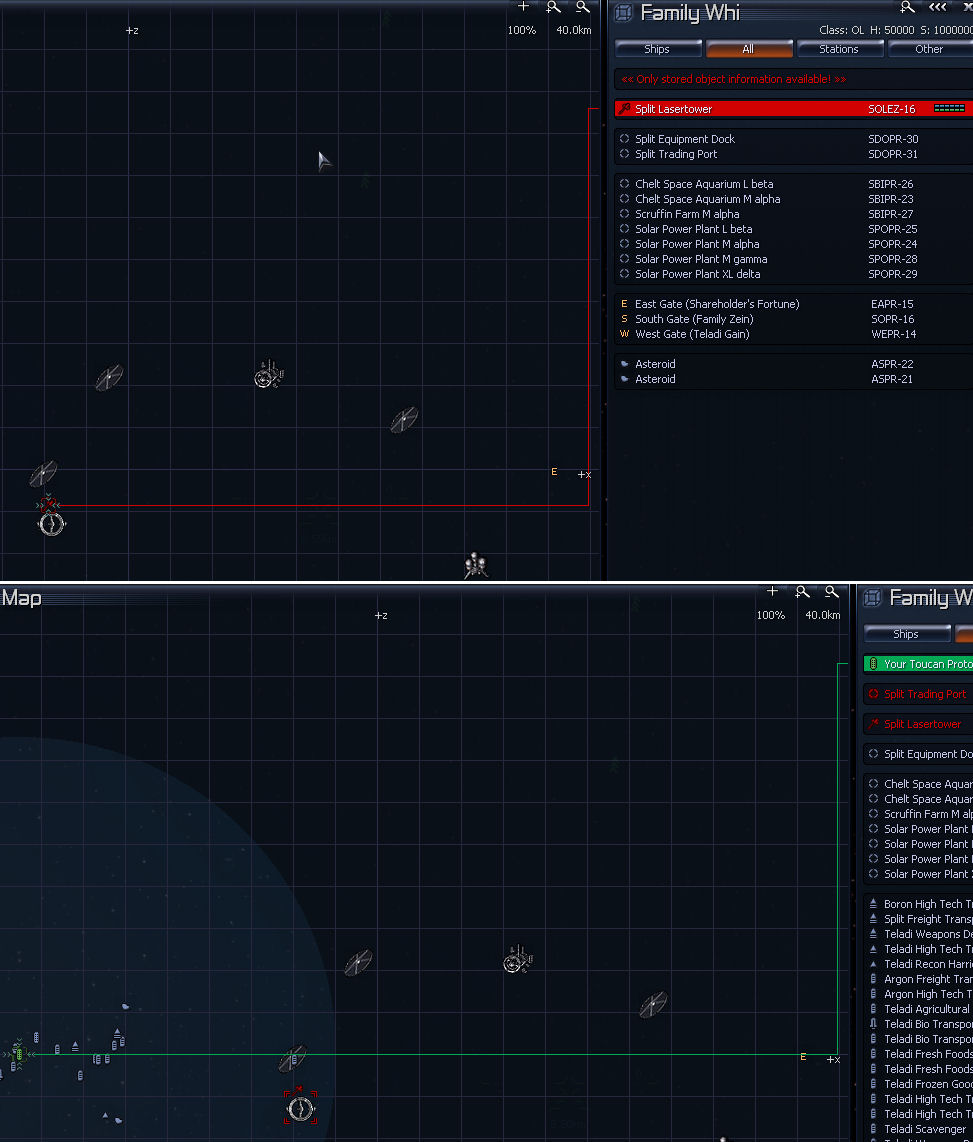Zoom in using upper map's magnifier-plus icon
Screen dimensions: 973x1142
coord(554,7)
